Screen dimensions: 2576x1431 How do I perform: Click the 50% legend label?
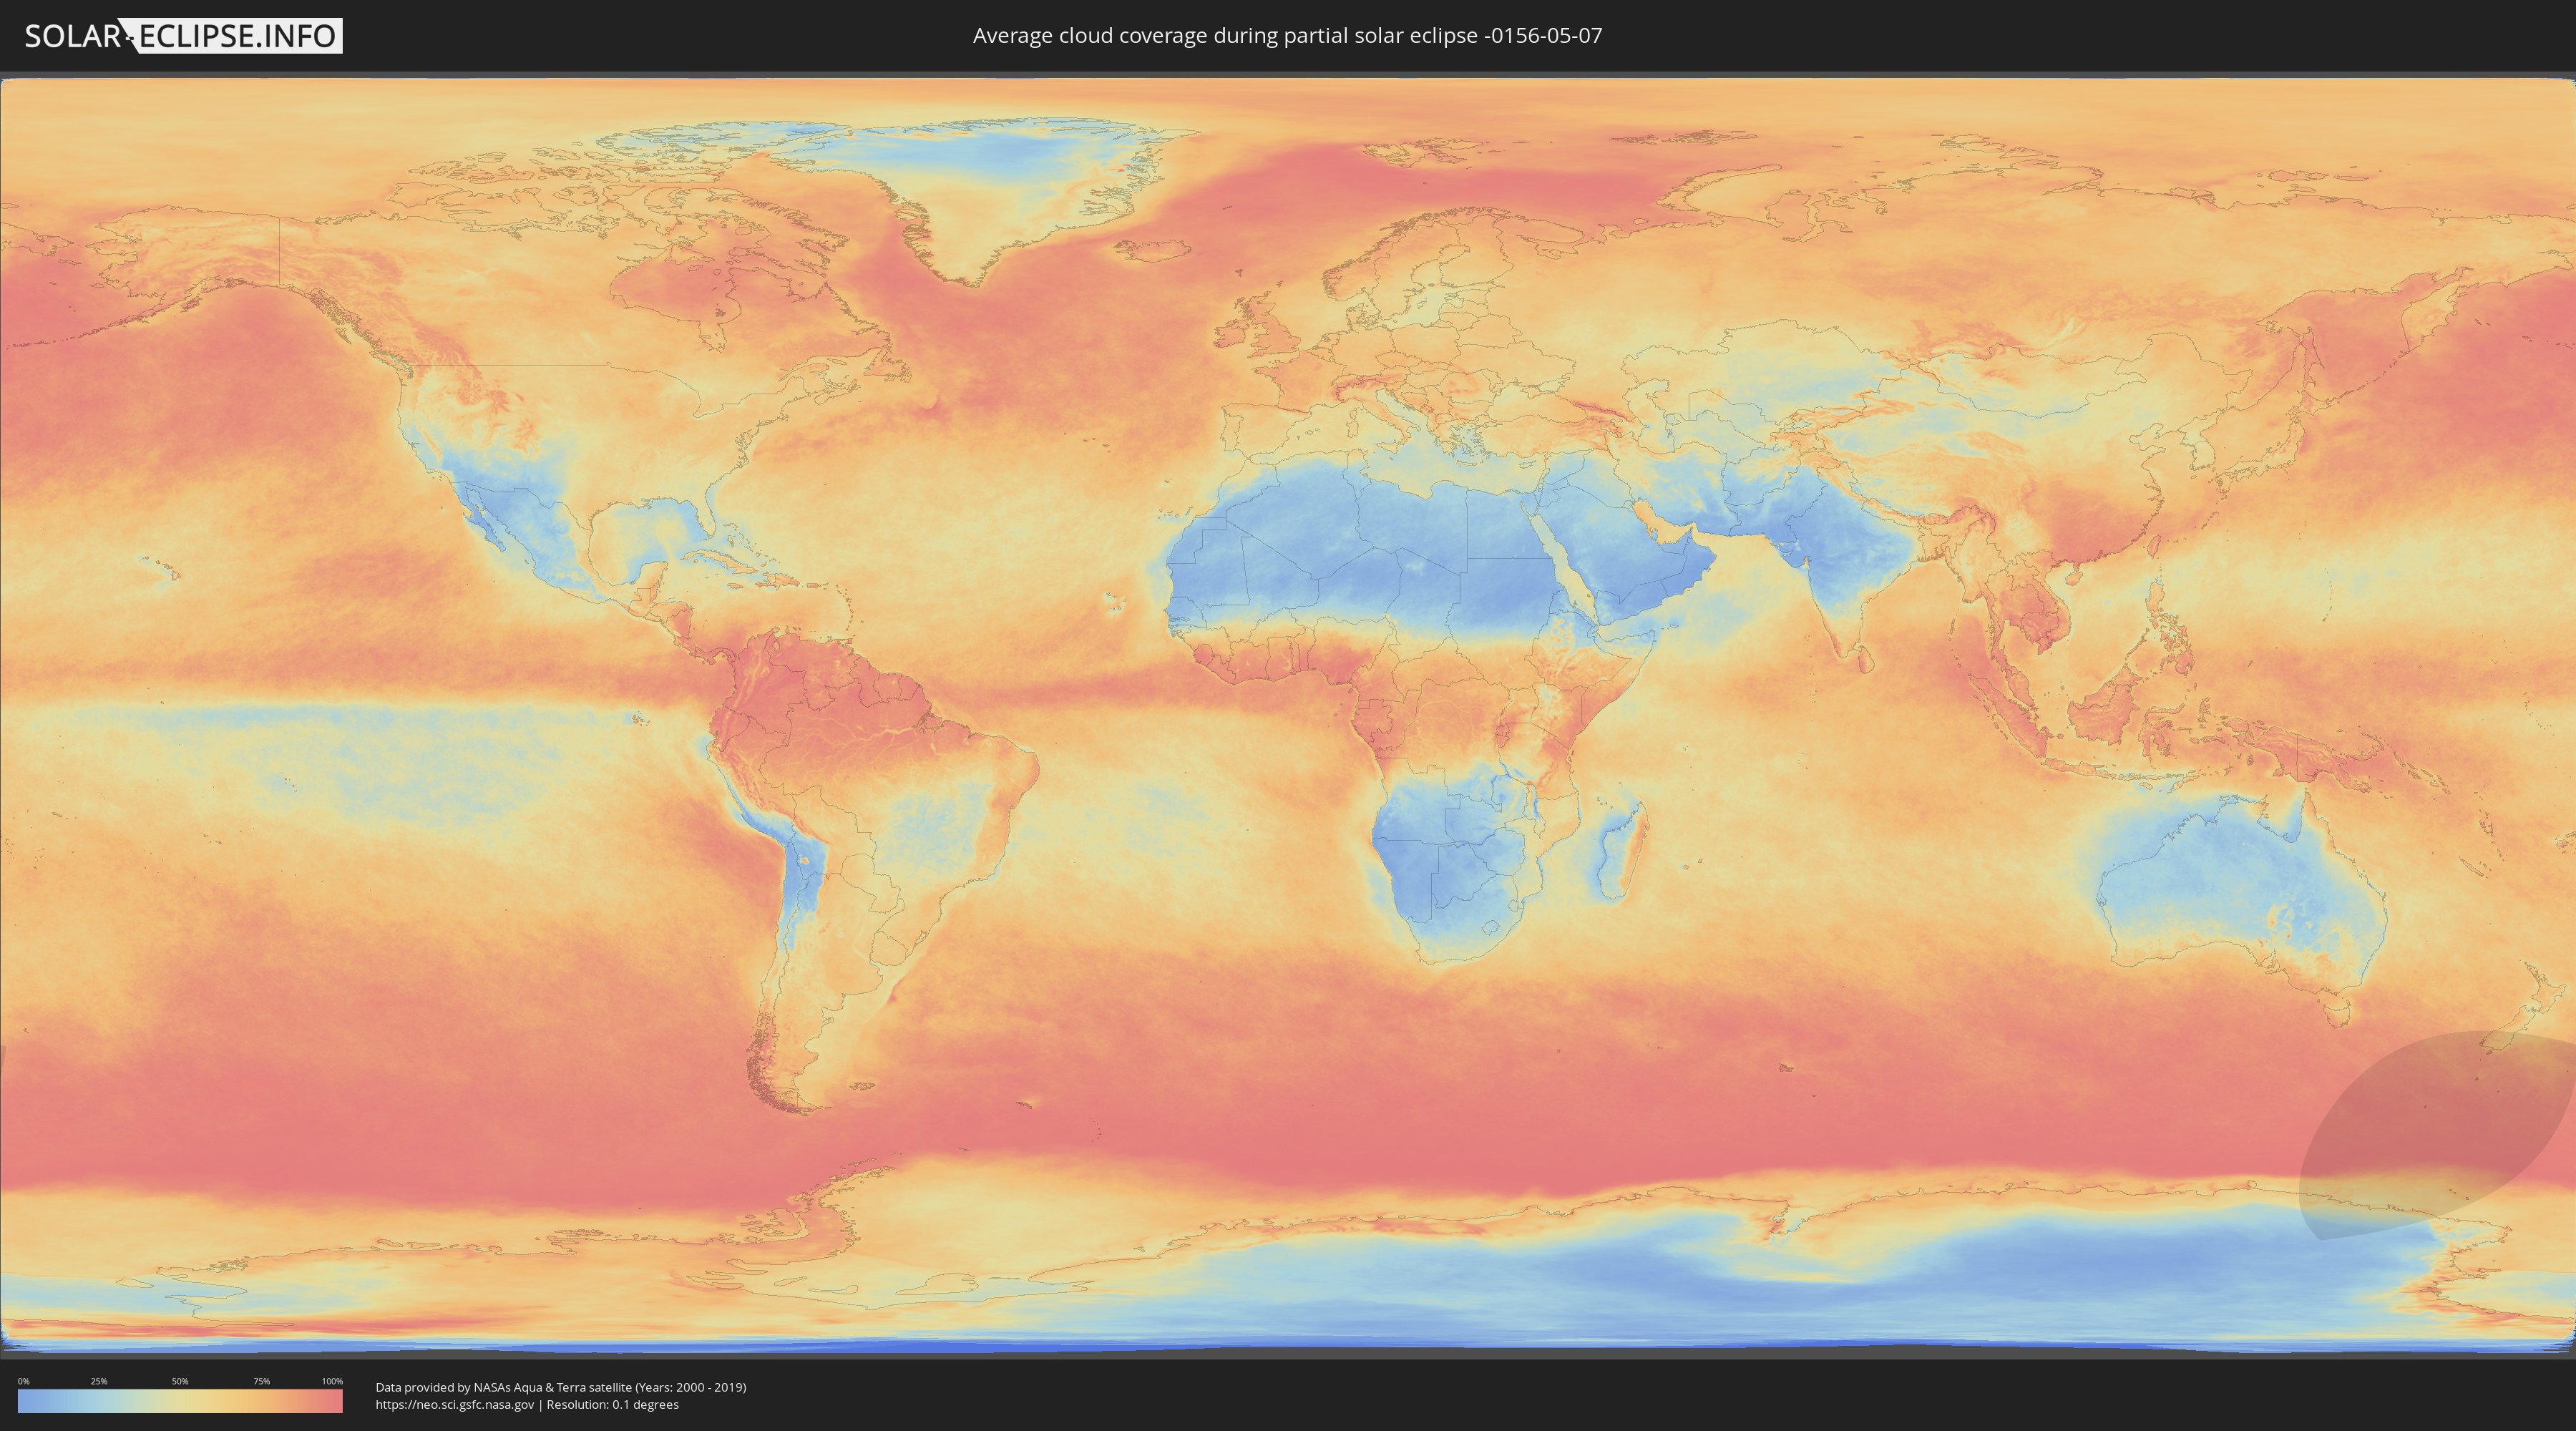180,1381
